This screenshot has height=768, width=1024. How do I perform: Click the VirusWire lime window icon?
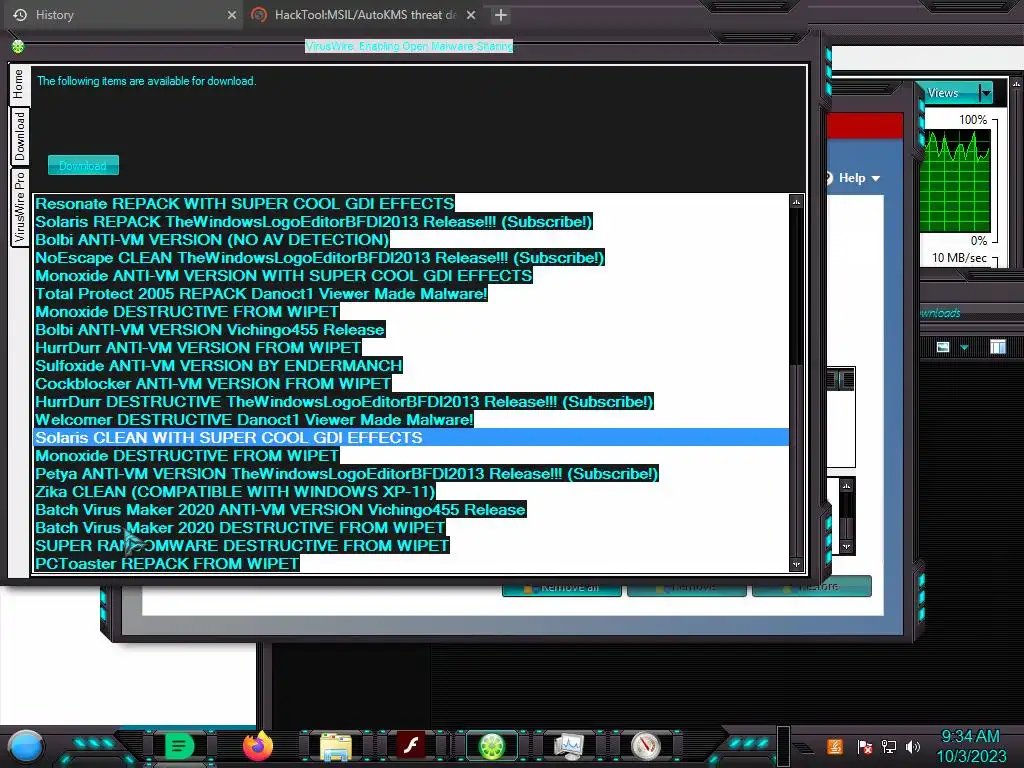[x=18, y=46]
